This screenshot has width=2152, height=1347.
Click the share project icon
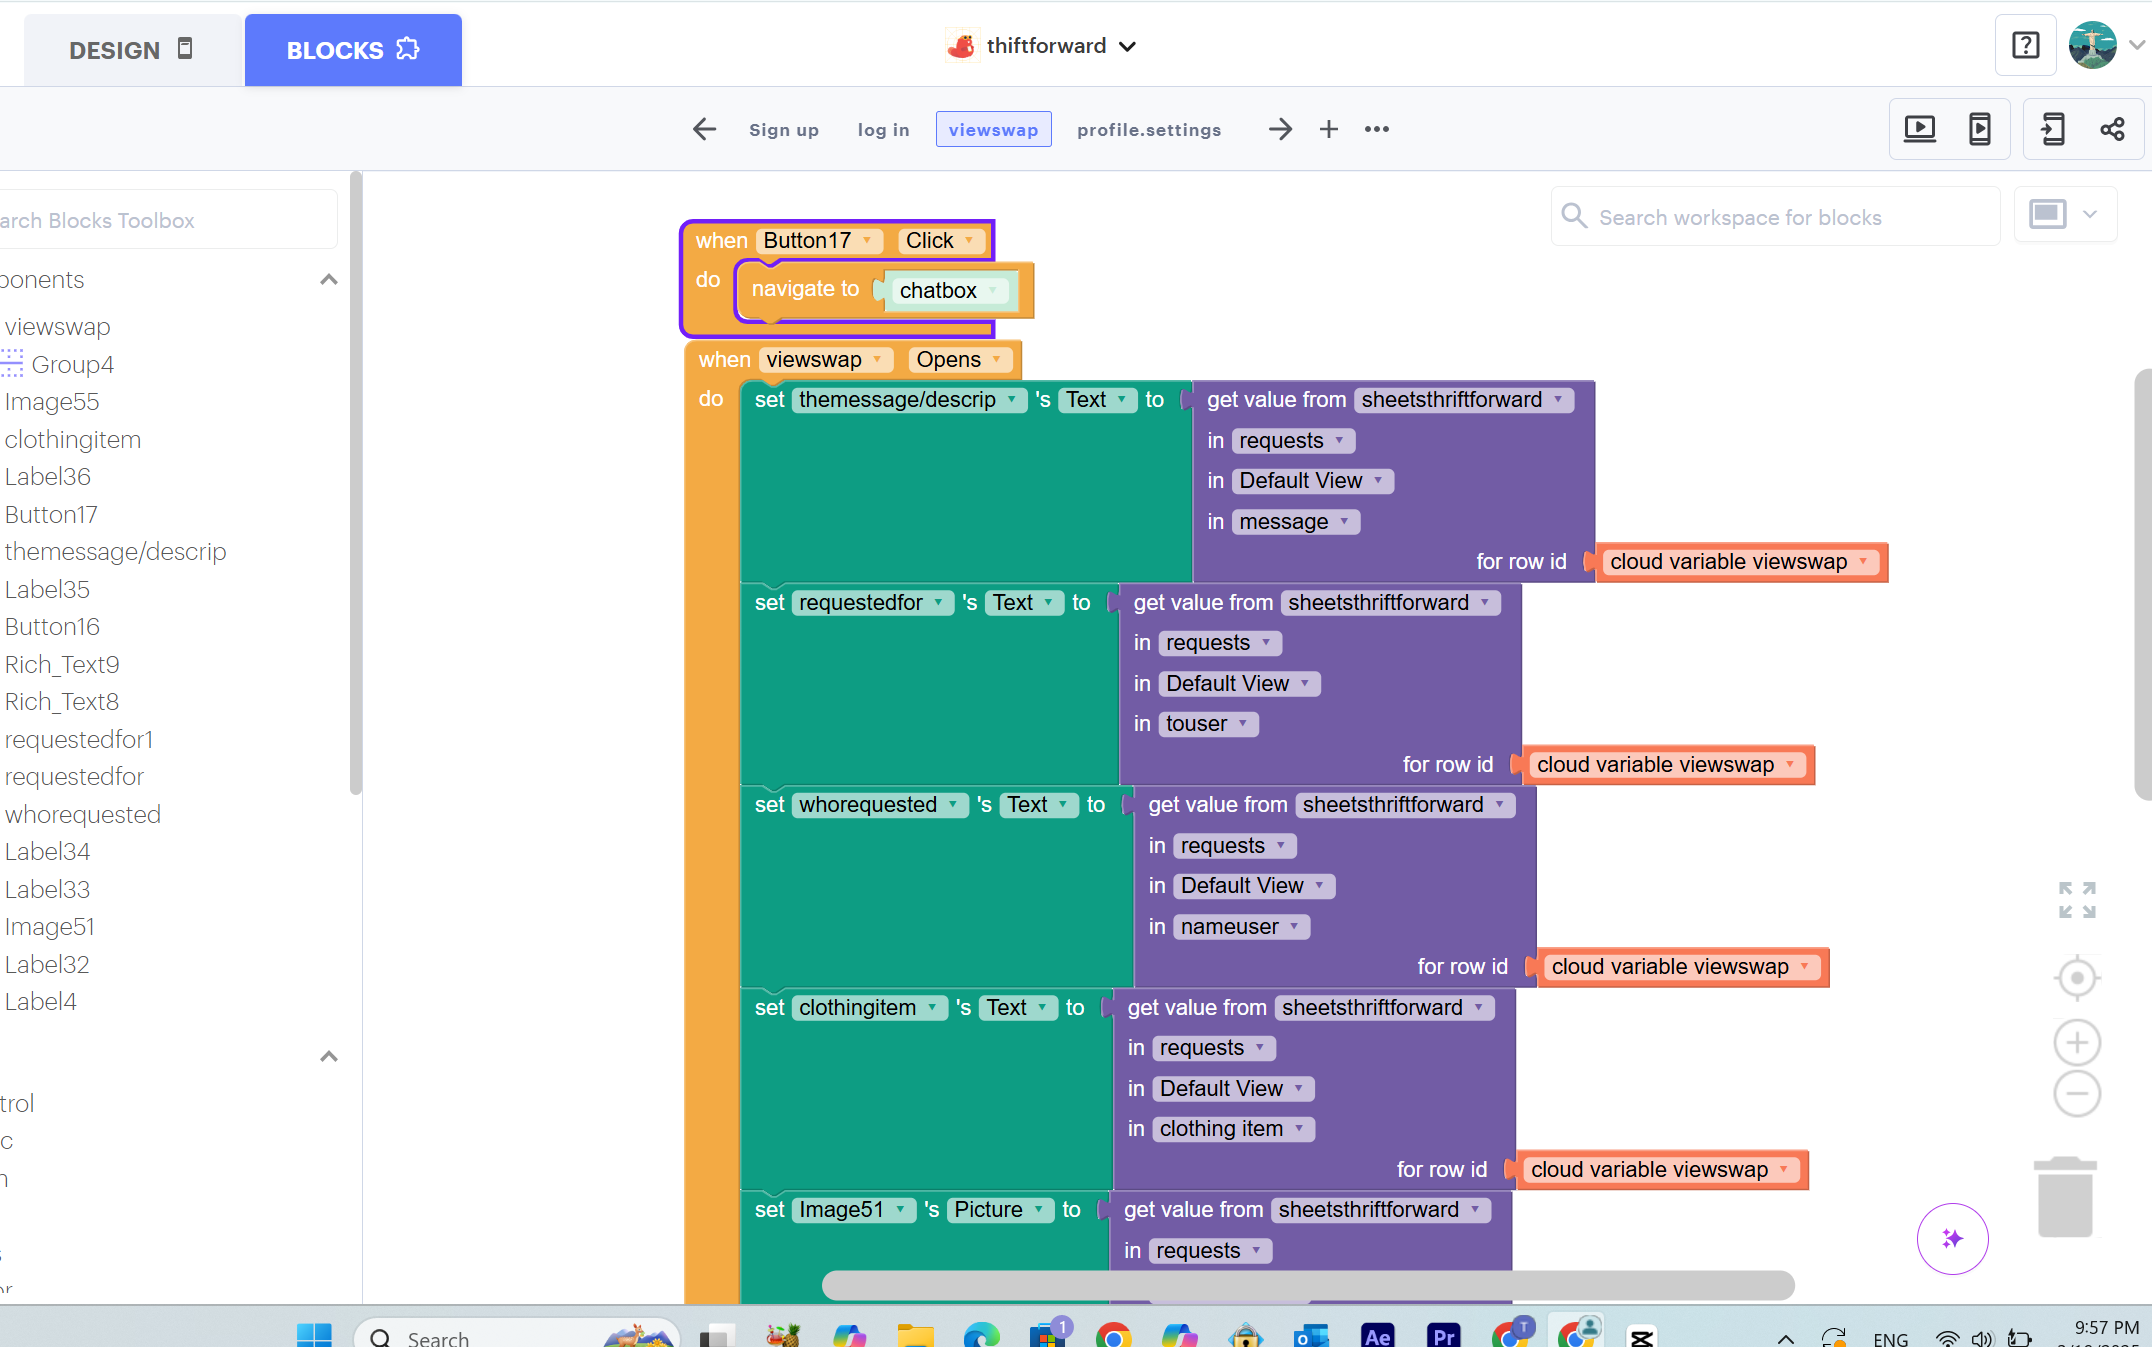(x=2112, y=129)
